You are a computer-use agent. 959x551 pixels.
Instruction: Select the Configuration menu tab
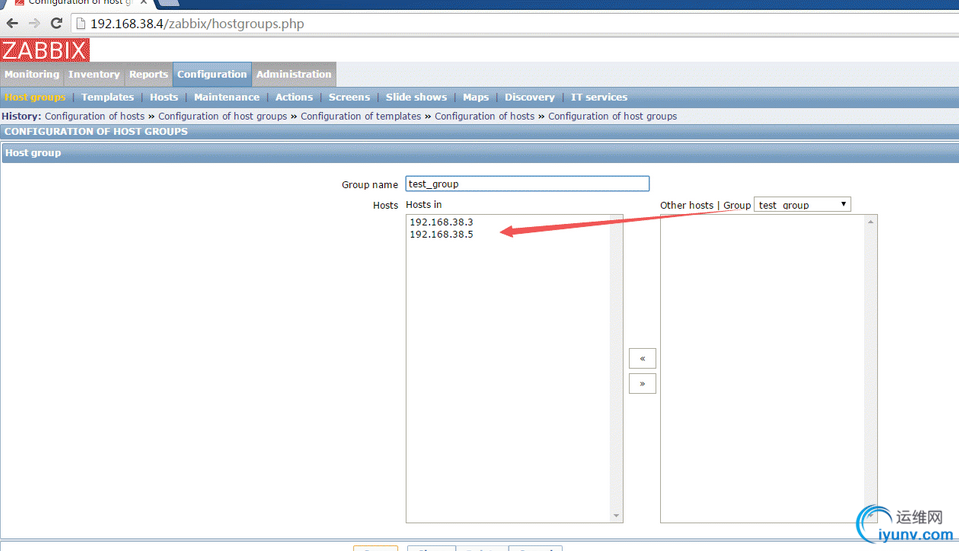pos(212,74)
